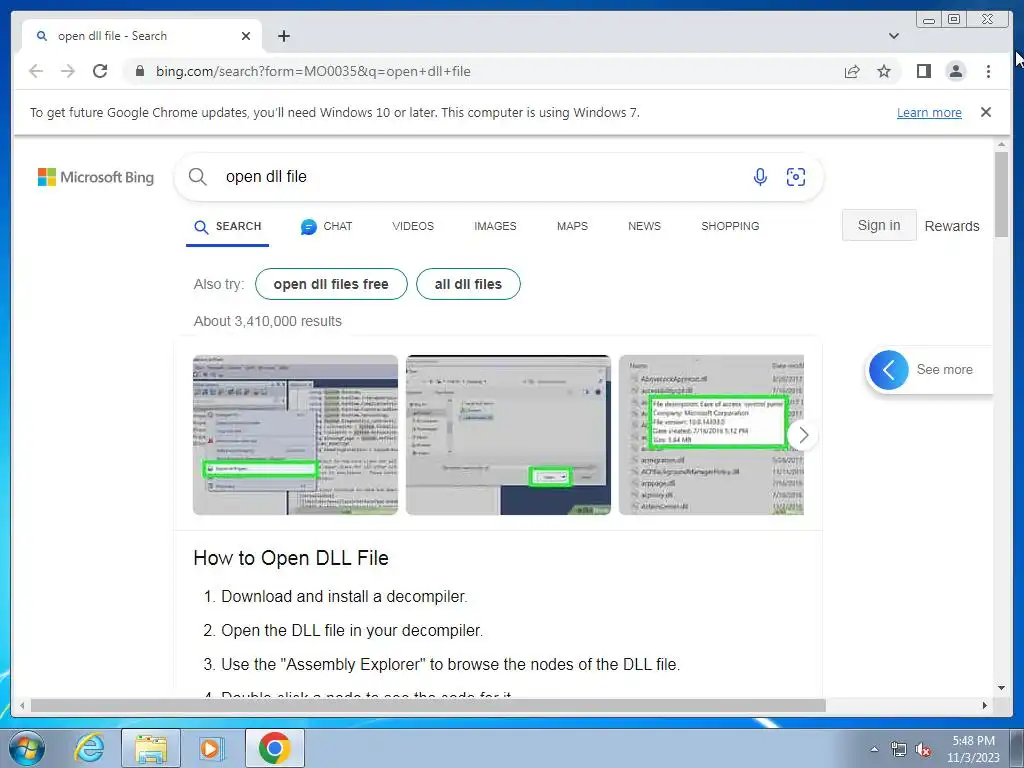Switch to the IMAGES tab
Screen dimensions: 1024x768
click(x=495, y=226)
